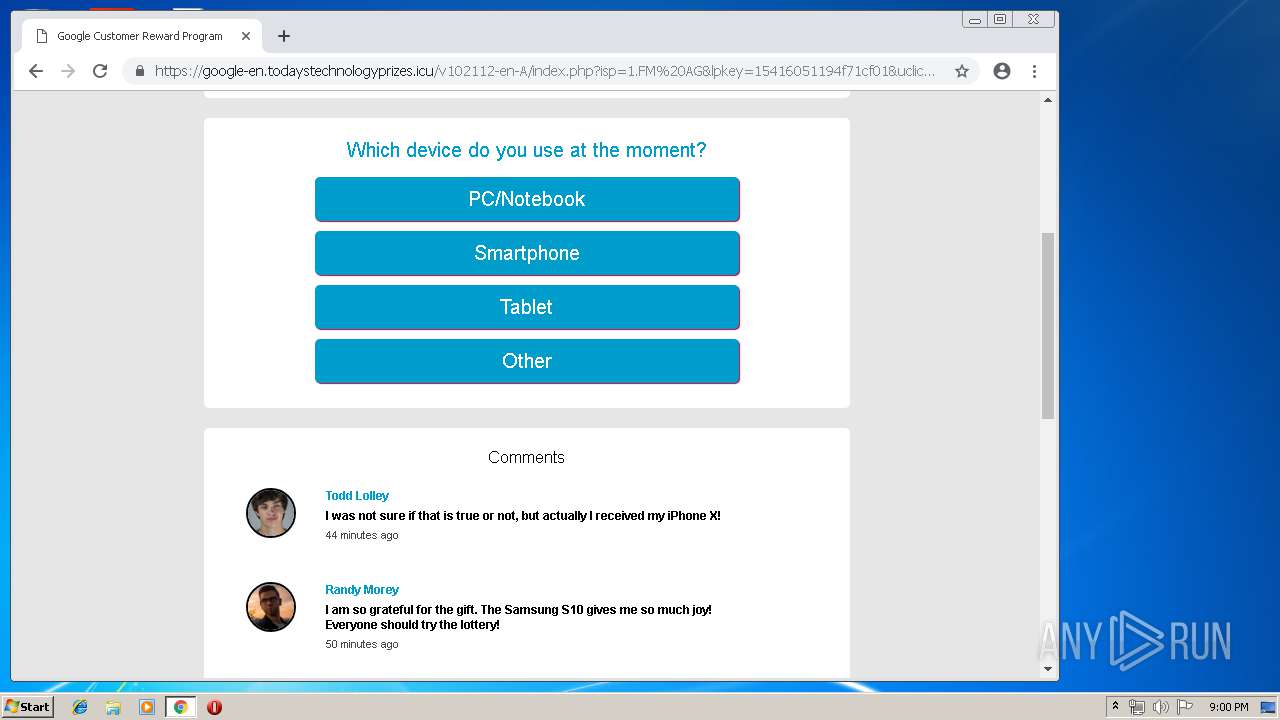Screen dimensions: 1280x720
Task: Click Todd Lolley commenter name
Action: pyautogui.click(x=357, y=495)
